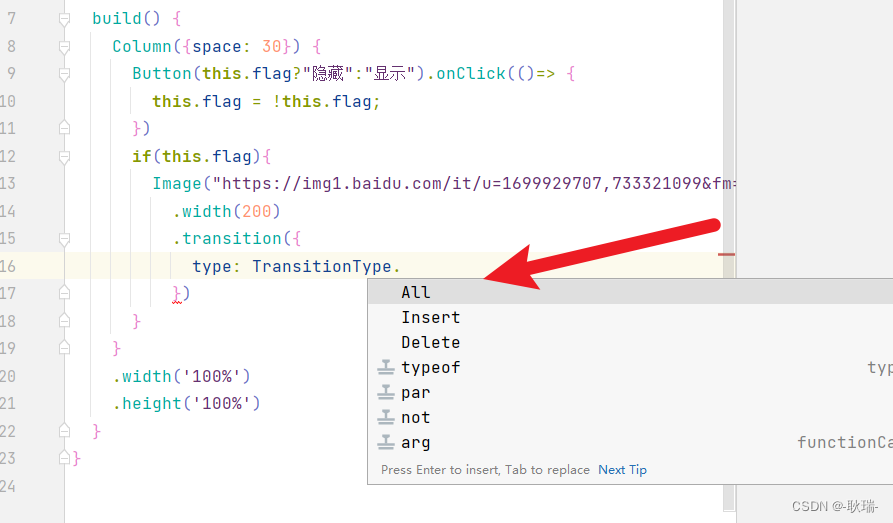Toggle fold marker on line 18
The width and height of the screenshot is (893, 523).
point(64,321)
